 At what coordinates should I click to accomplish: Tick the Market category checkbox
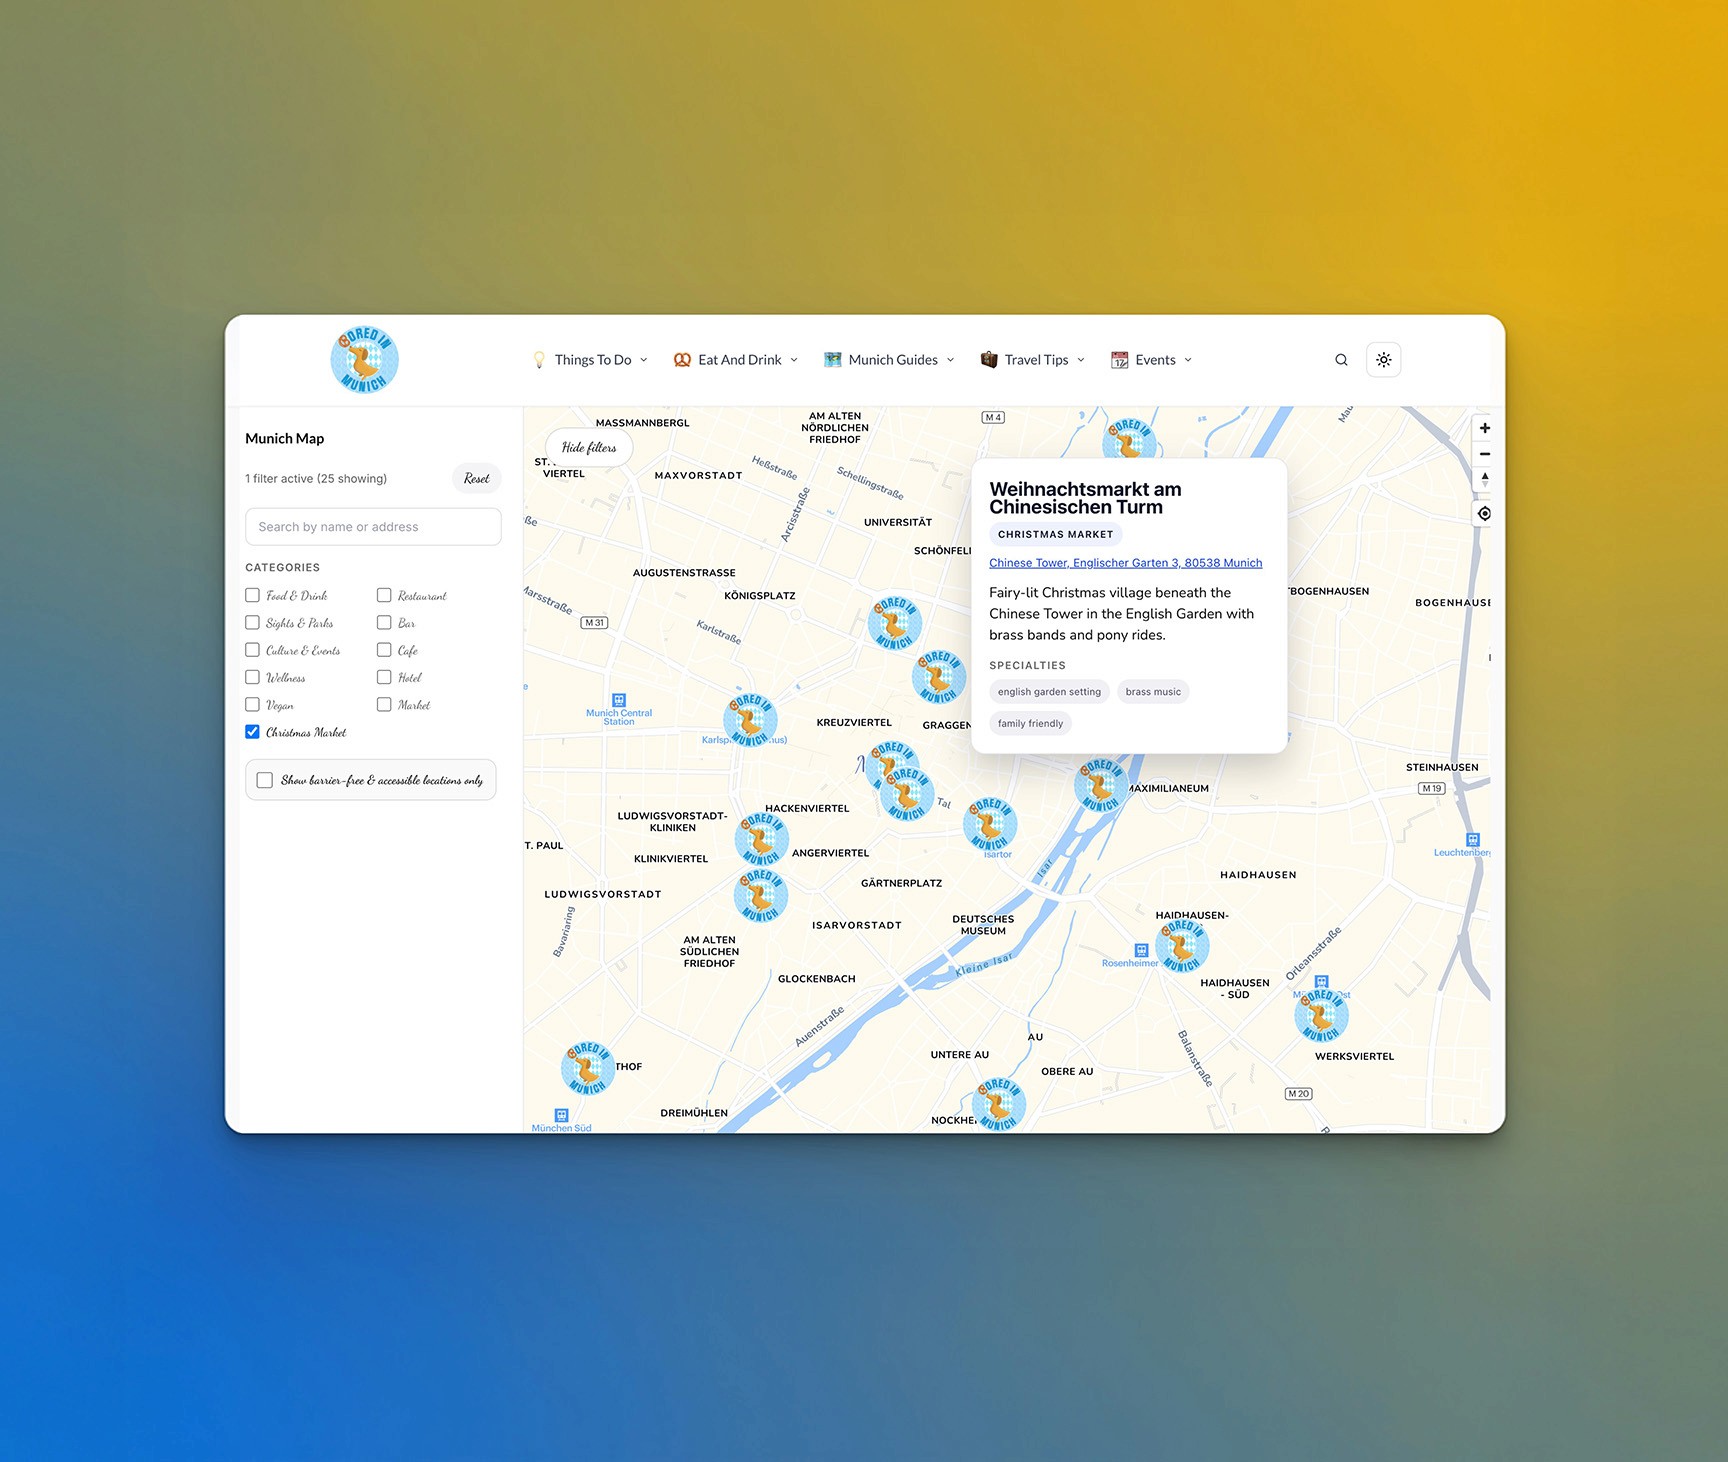(x=384, y=704)
